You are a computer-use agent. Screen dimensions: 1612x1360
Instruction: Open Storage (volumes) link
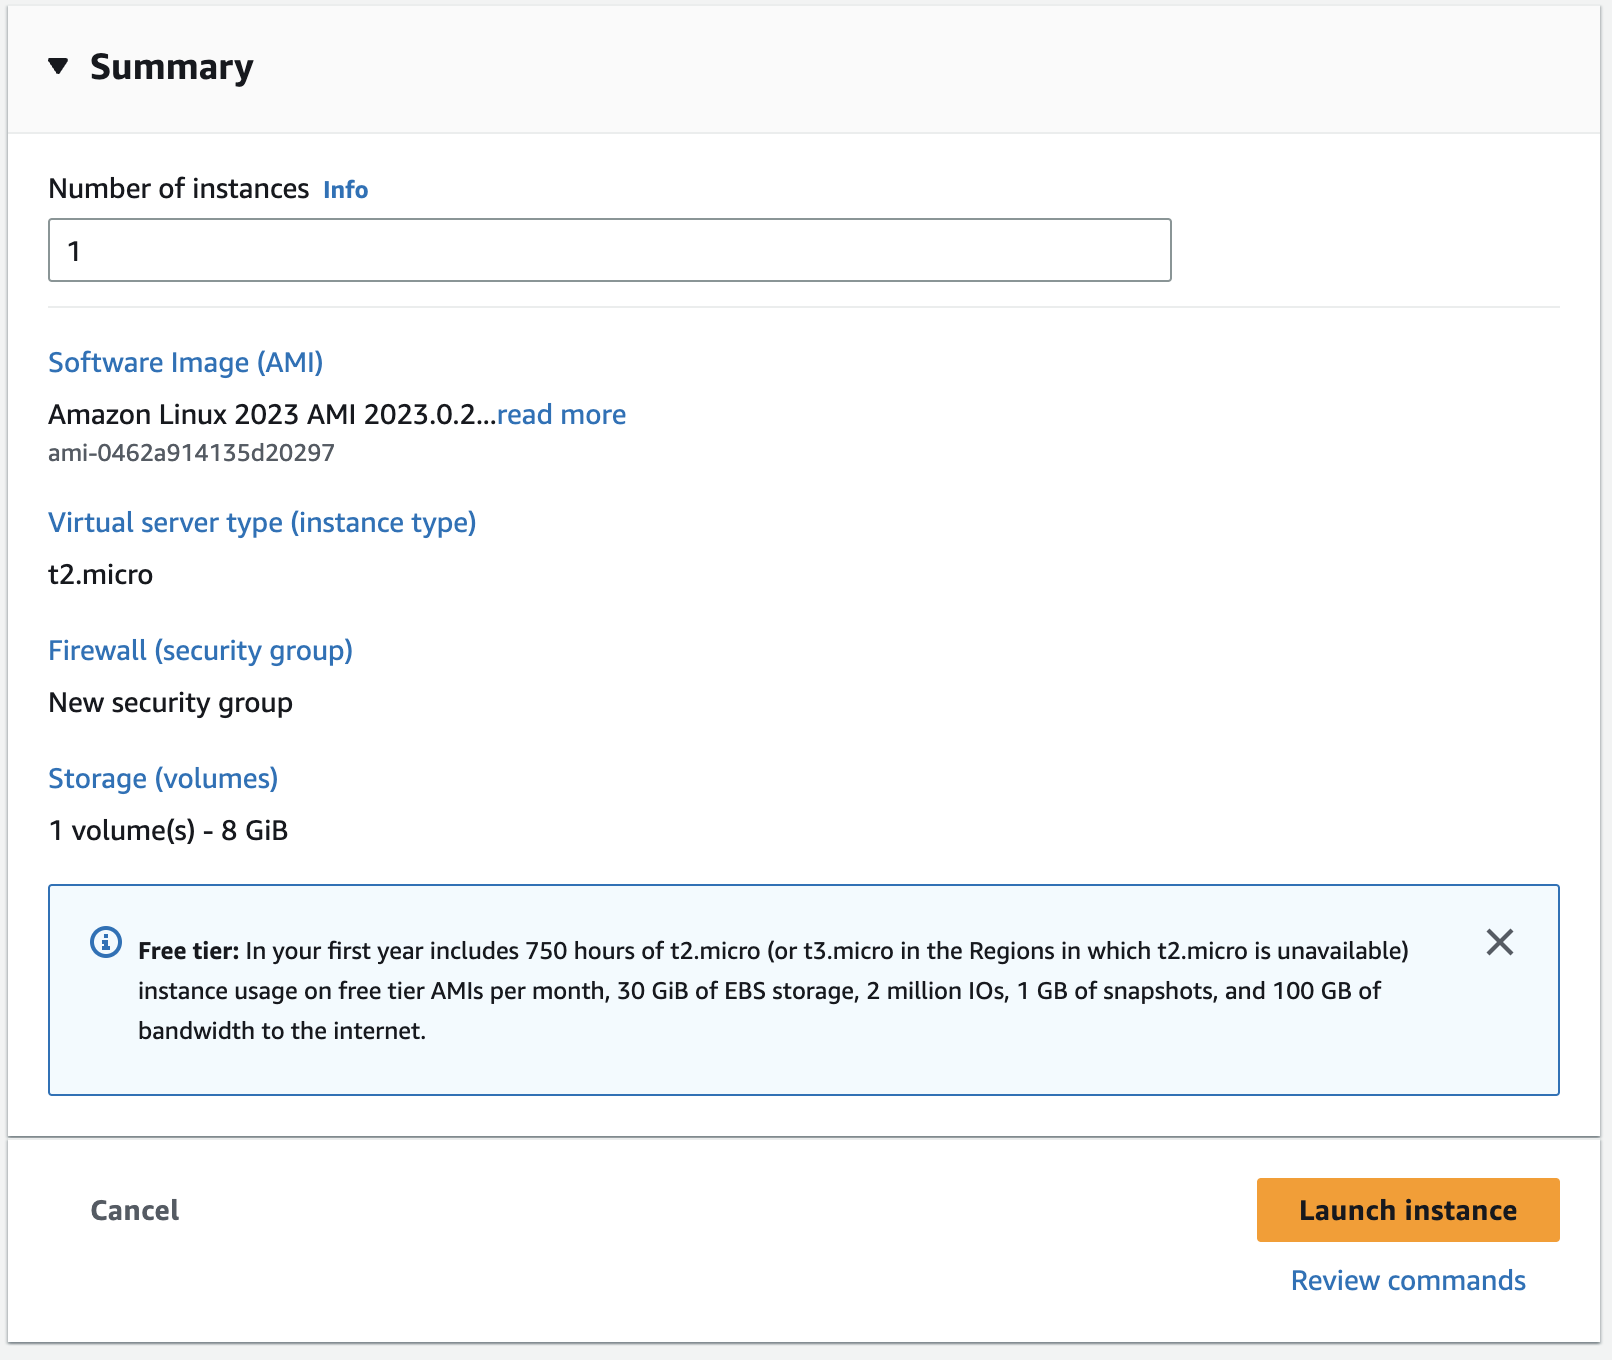[x=163, y=778]
